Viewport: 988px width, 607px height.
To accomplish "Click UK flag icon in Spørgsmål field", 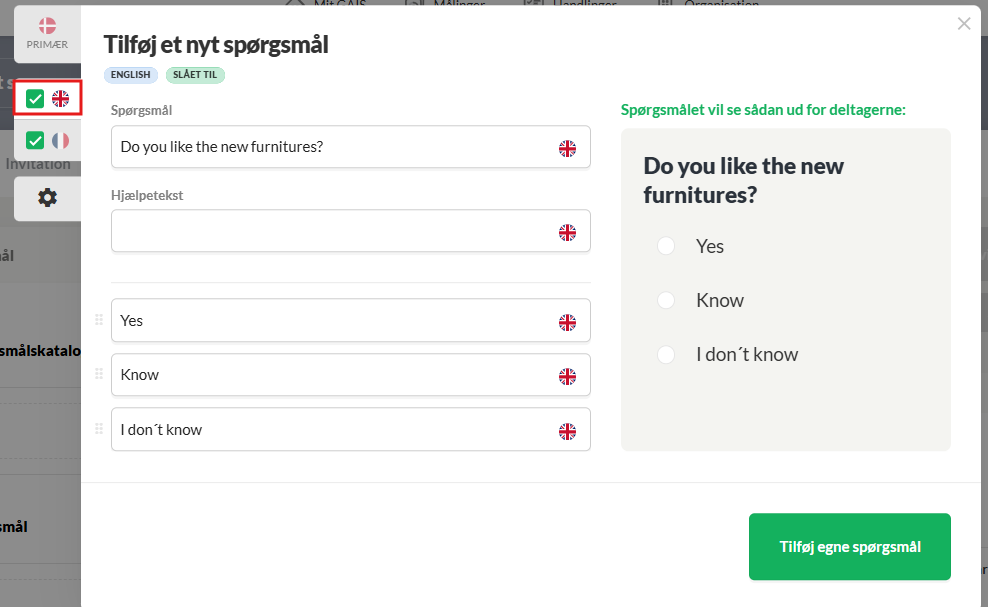I will (x=567, y=148).
